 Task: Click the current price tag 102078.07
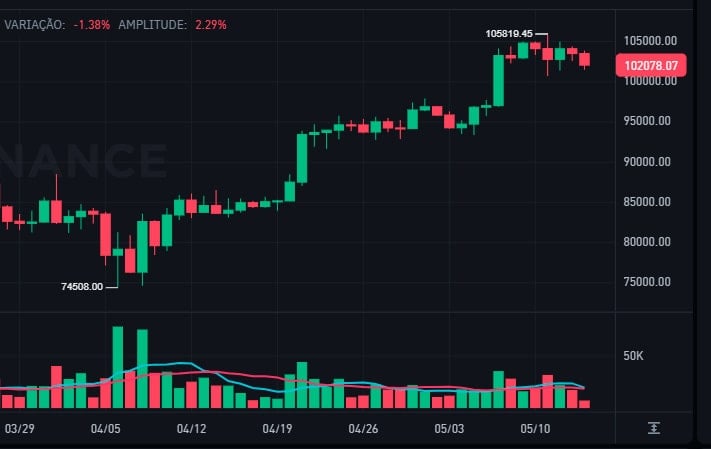click(650, 65)
